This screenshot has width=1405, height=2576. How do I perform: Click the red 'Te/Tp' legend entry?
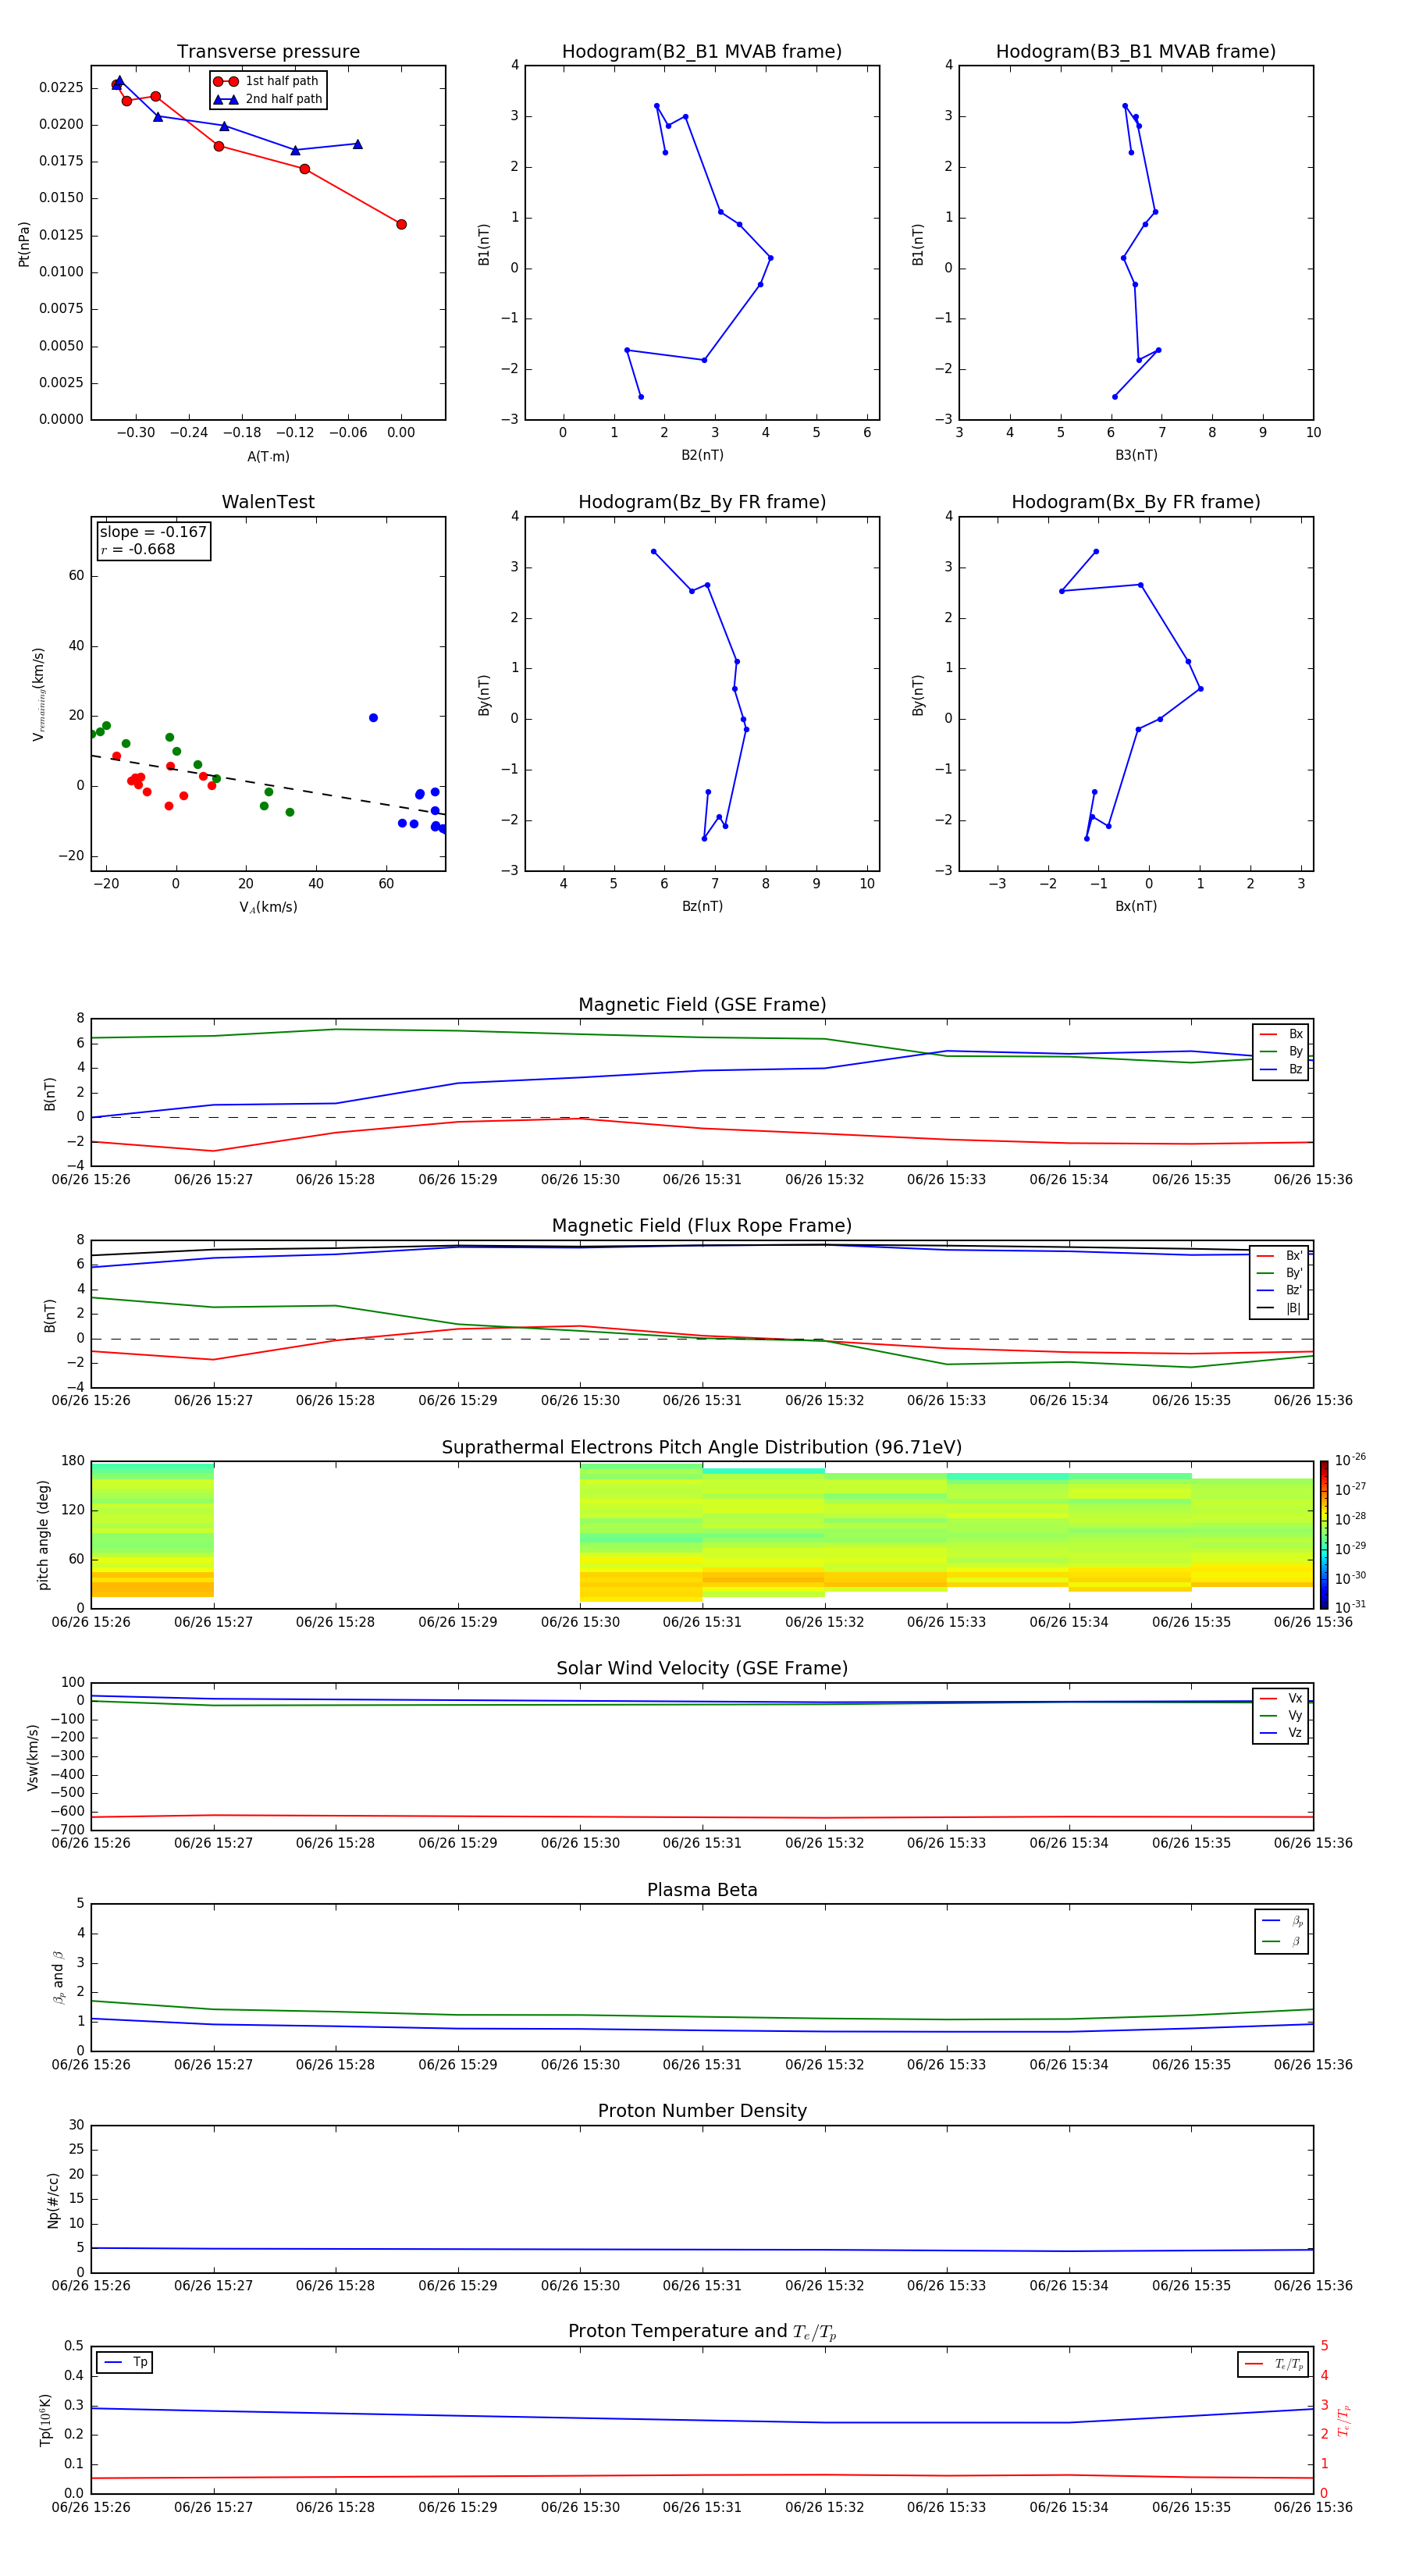(x=1274, y=2364)
